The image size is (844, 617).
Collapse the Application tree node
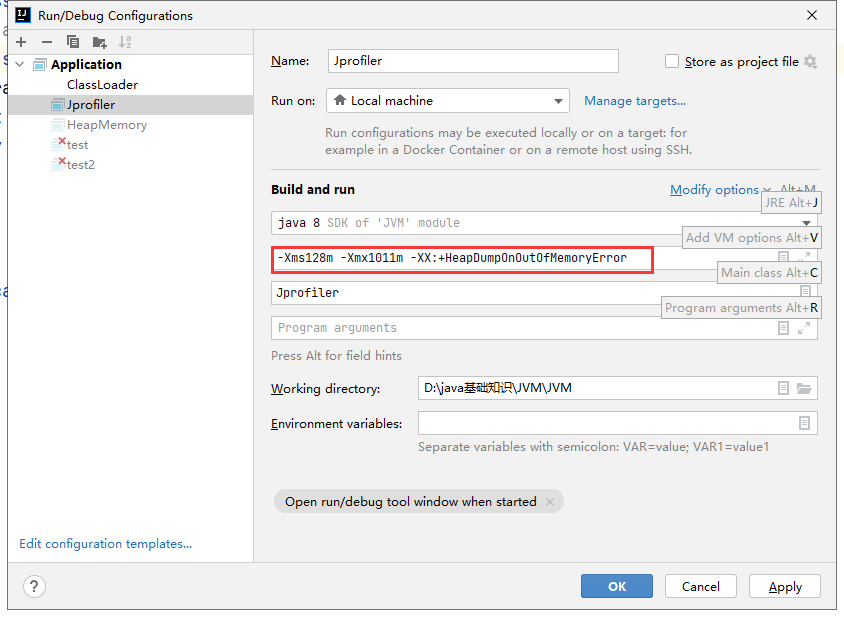(19, 63)
